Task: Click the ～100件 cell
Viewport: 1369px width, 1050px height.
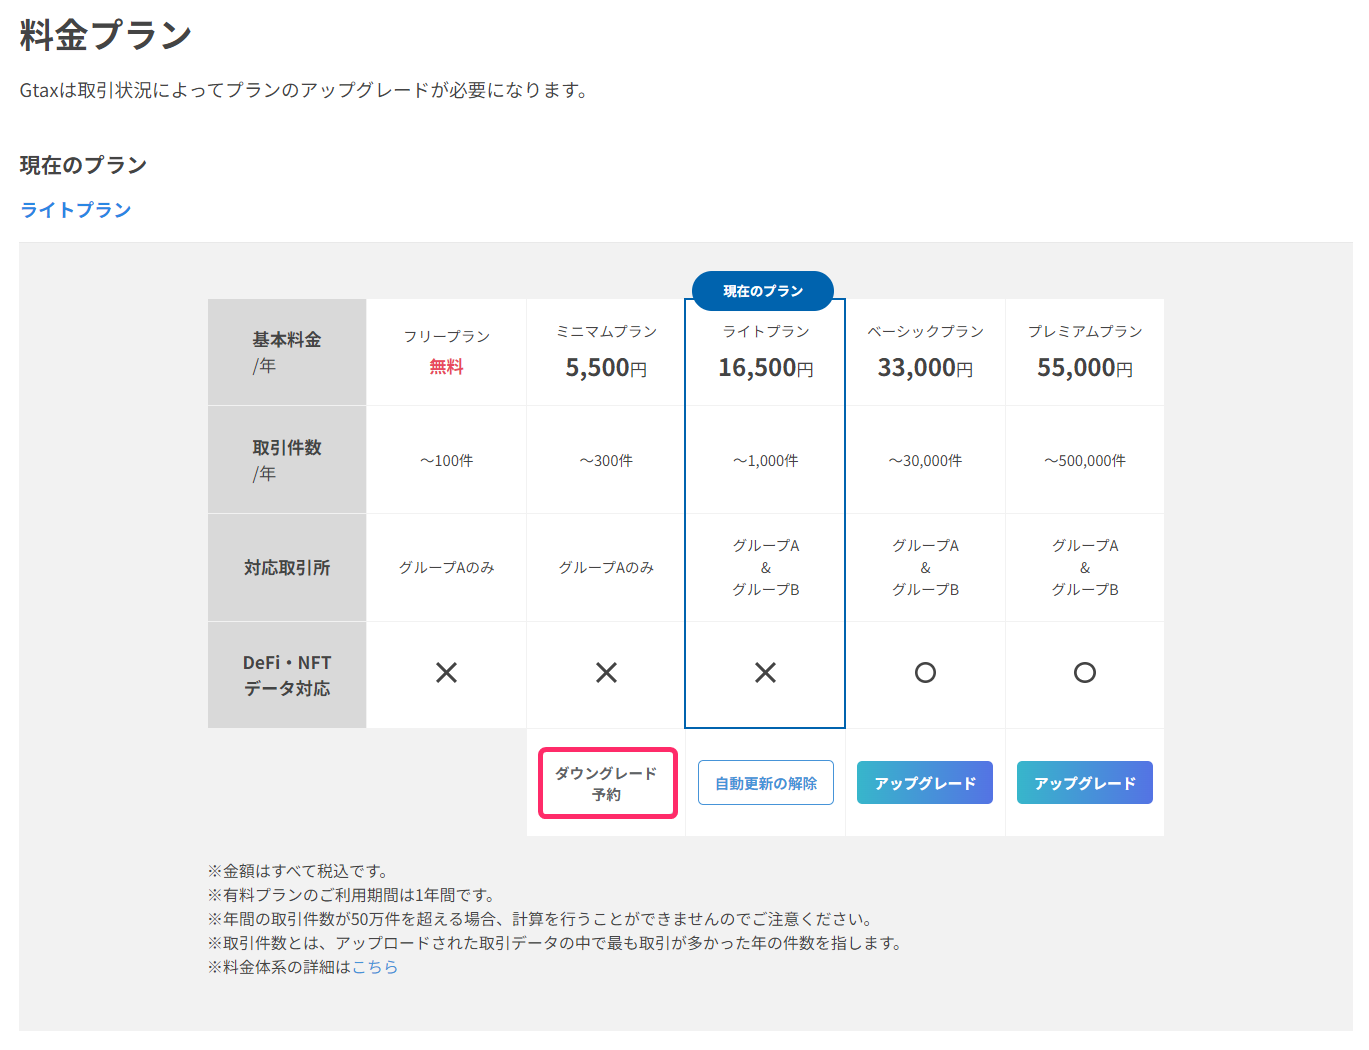Action: (447, 461)
